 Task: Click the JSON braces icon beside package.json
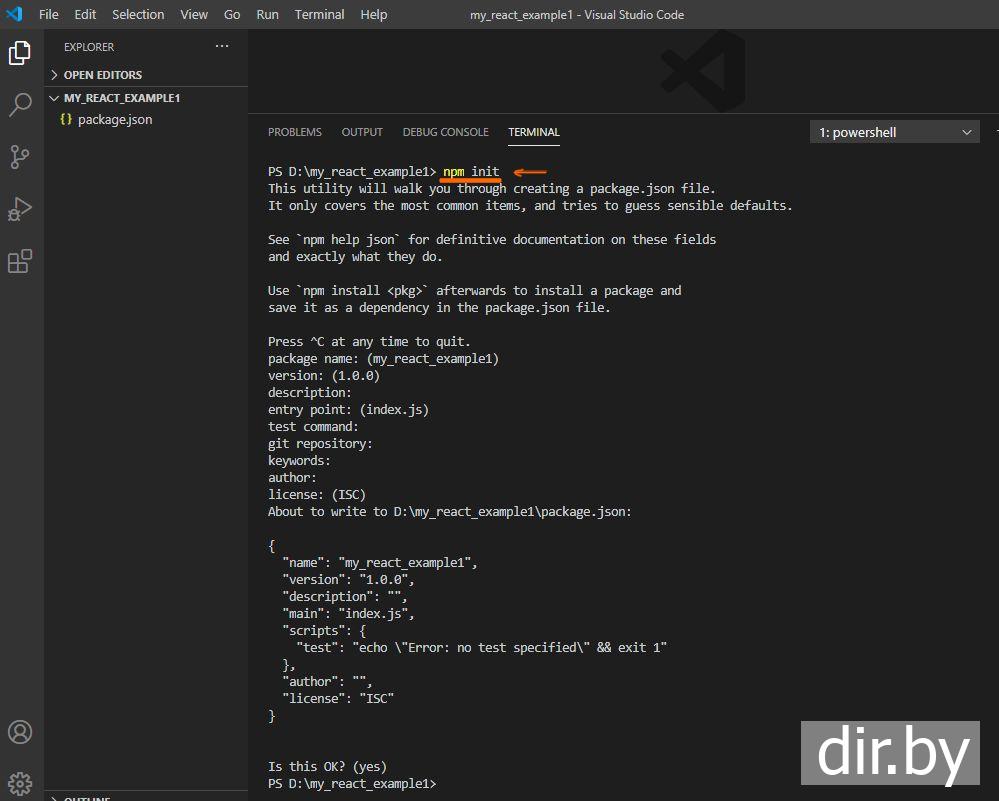coord(66,119)
